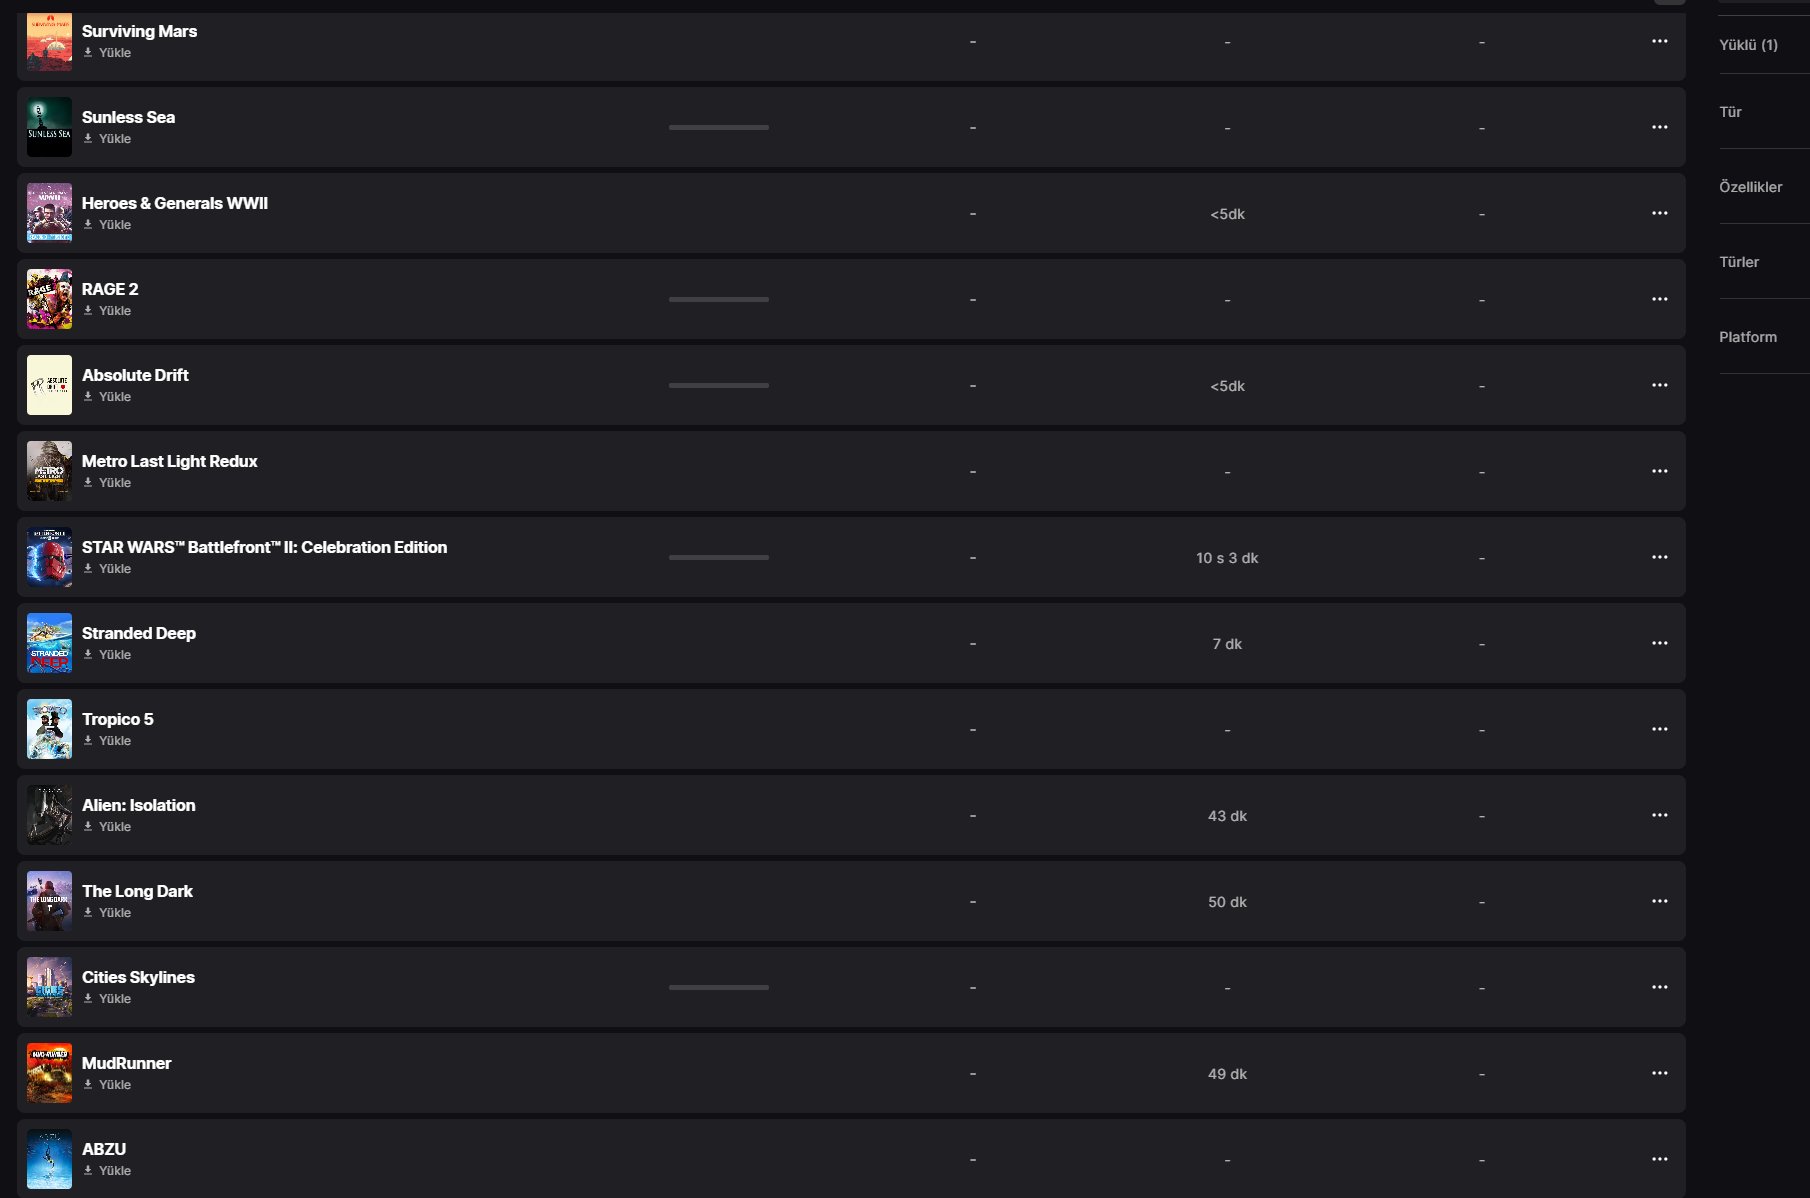Toggle the Yüklü (1) installed filter
This screenshot has width=1810, height=1198.
1748,45
